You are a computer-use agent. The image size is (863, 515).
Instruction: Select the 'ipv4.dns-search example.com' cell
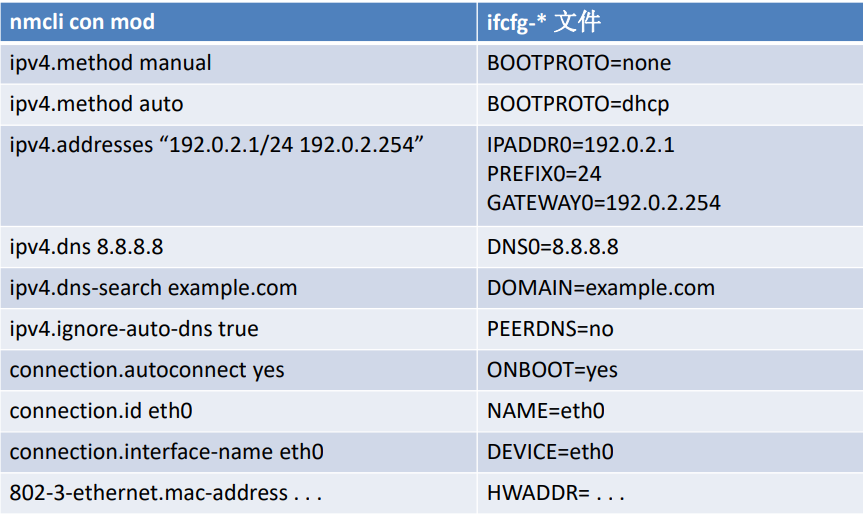point(238,288)
